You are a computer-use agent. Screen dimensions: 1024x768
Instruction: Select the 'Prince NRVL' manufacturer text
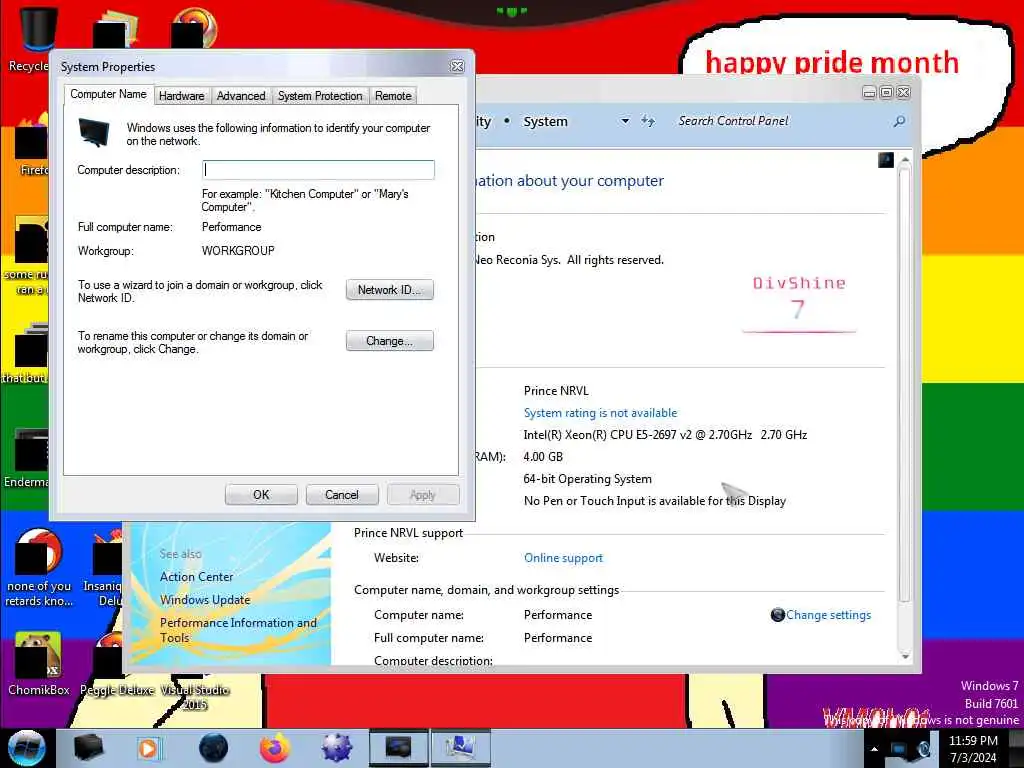tap(556, 391)
